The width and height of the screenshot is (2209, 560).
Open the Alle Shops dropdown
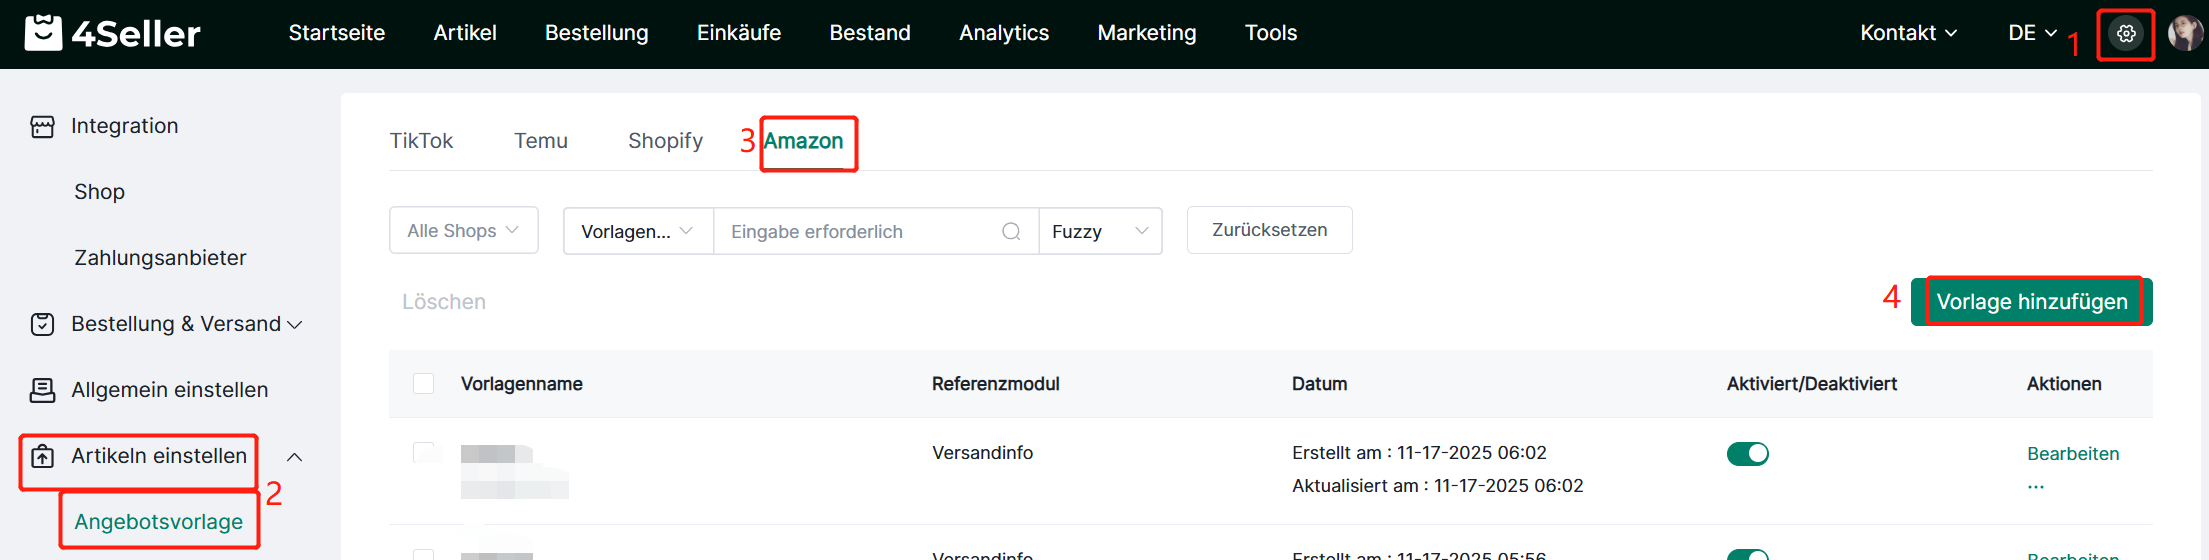(x=463, y=231)
